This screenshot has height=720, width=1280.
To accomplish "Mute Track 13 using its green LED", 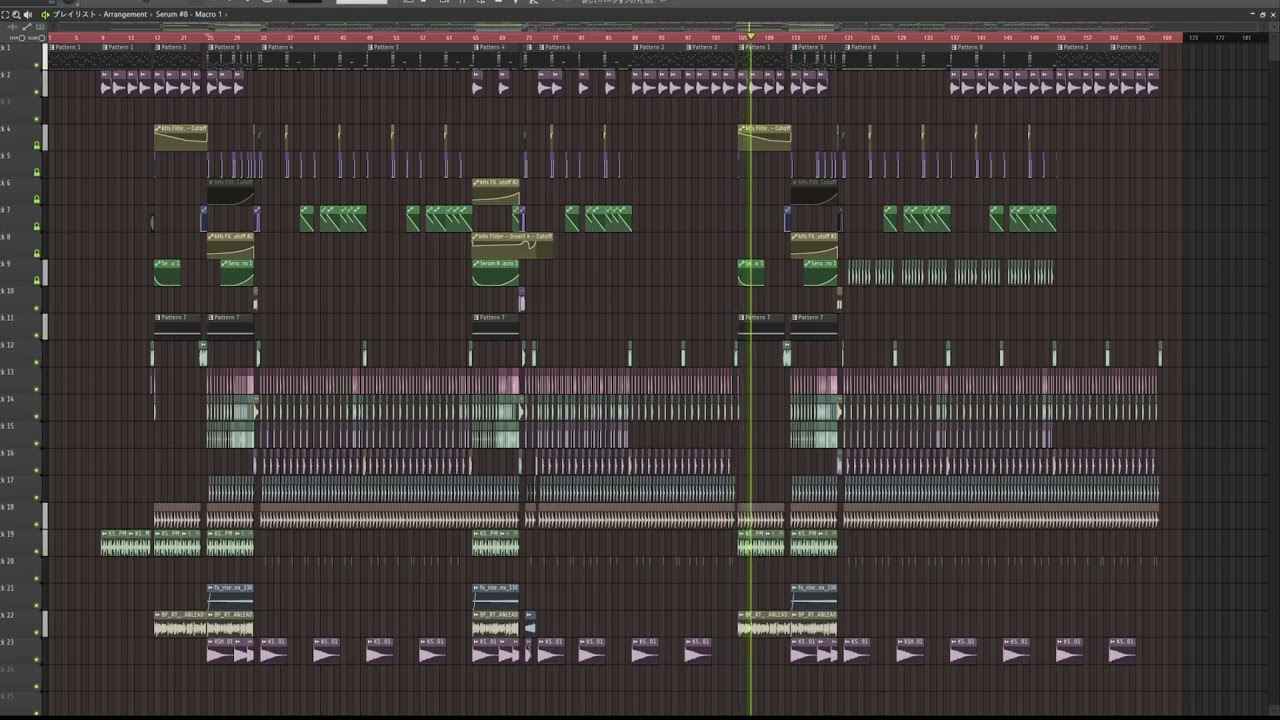I will pos(37,389).
